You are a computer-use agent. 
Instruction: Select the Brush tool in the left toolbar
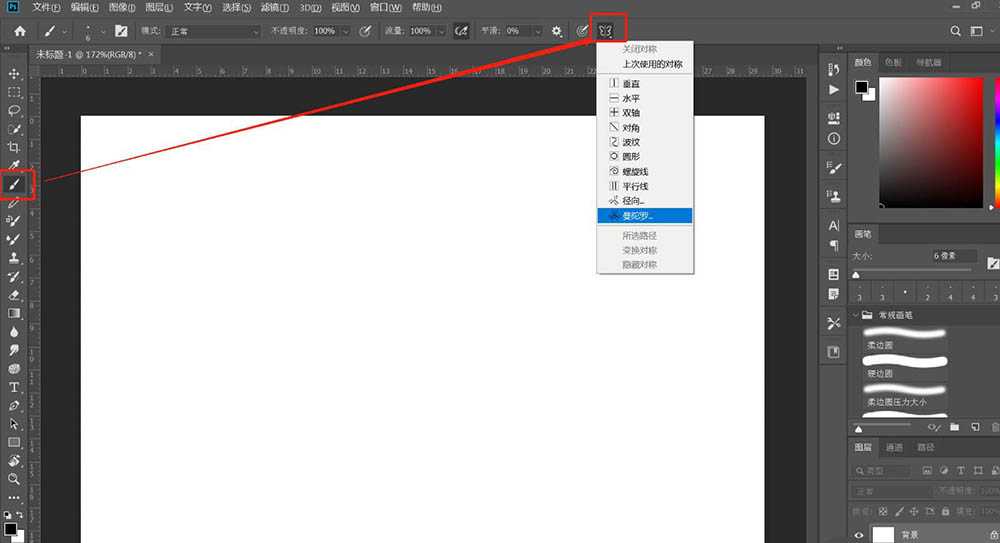coord(15,184)
